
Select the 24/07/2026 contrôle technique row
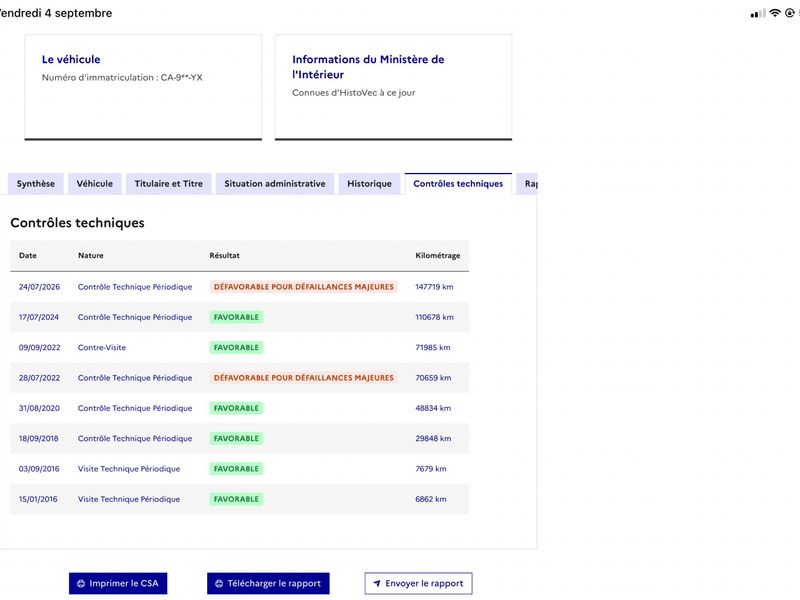click(x=239, y=287)
